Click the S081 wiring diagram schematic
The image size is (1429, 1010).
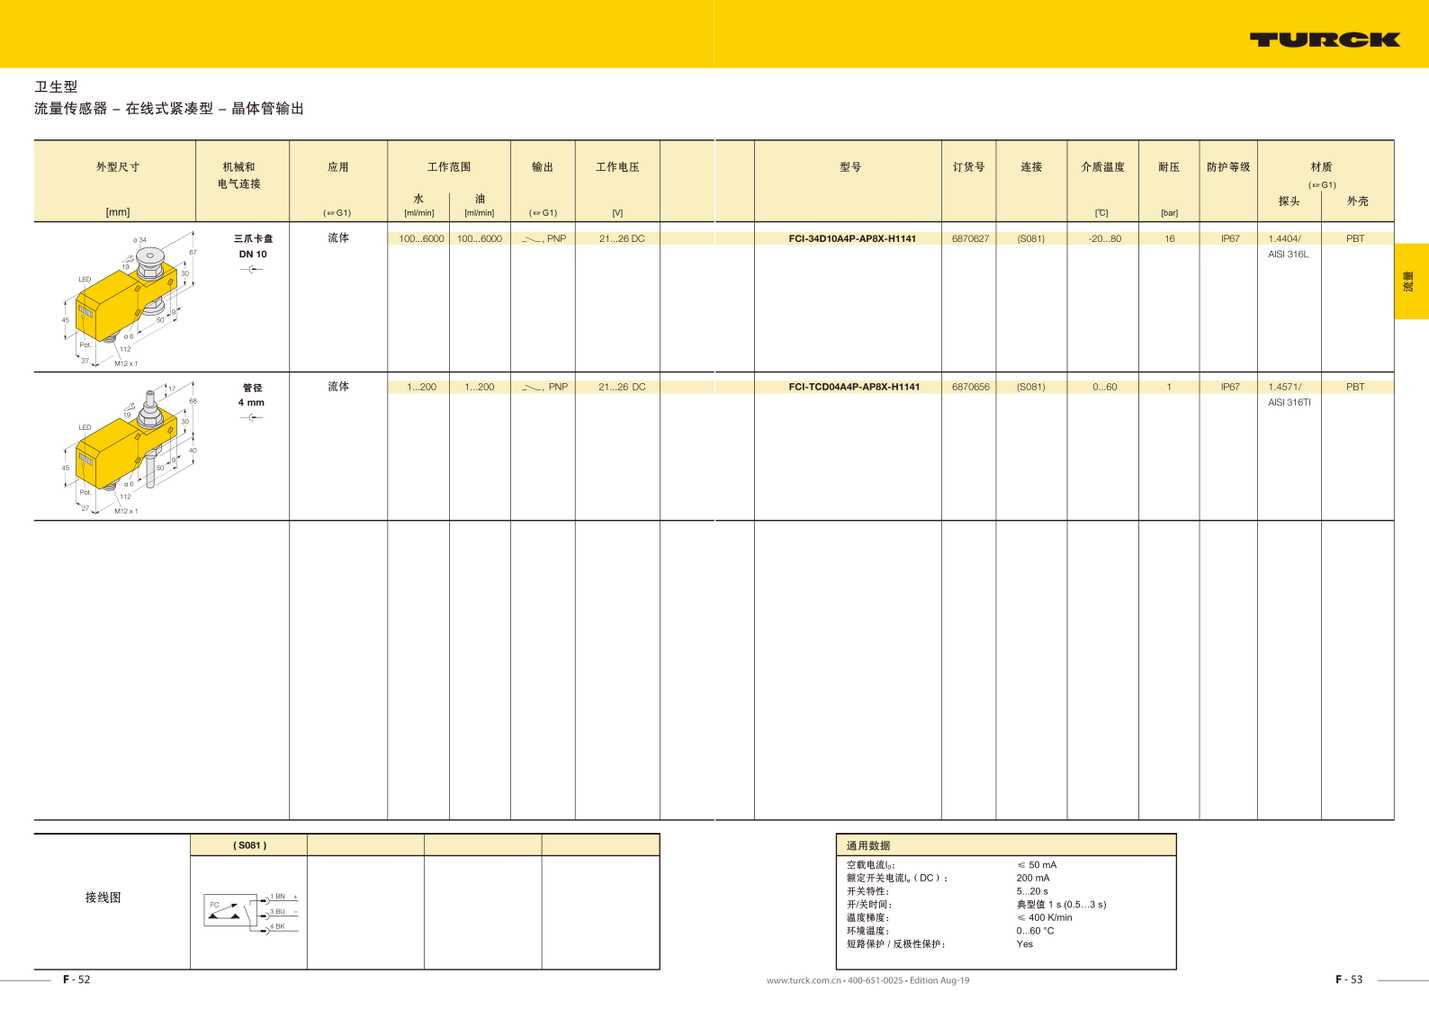tap(250, 911)
